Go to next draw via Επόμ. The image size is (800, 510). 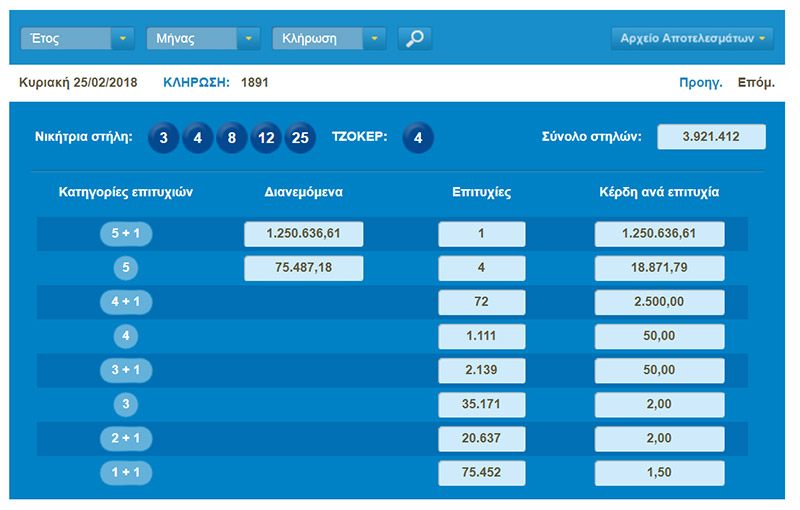point(755,83)
